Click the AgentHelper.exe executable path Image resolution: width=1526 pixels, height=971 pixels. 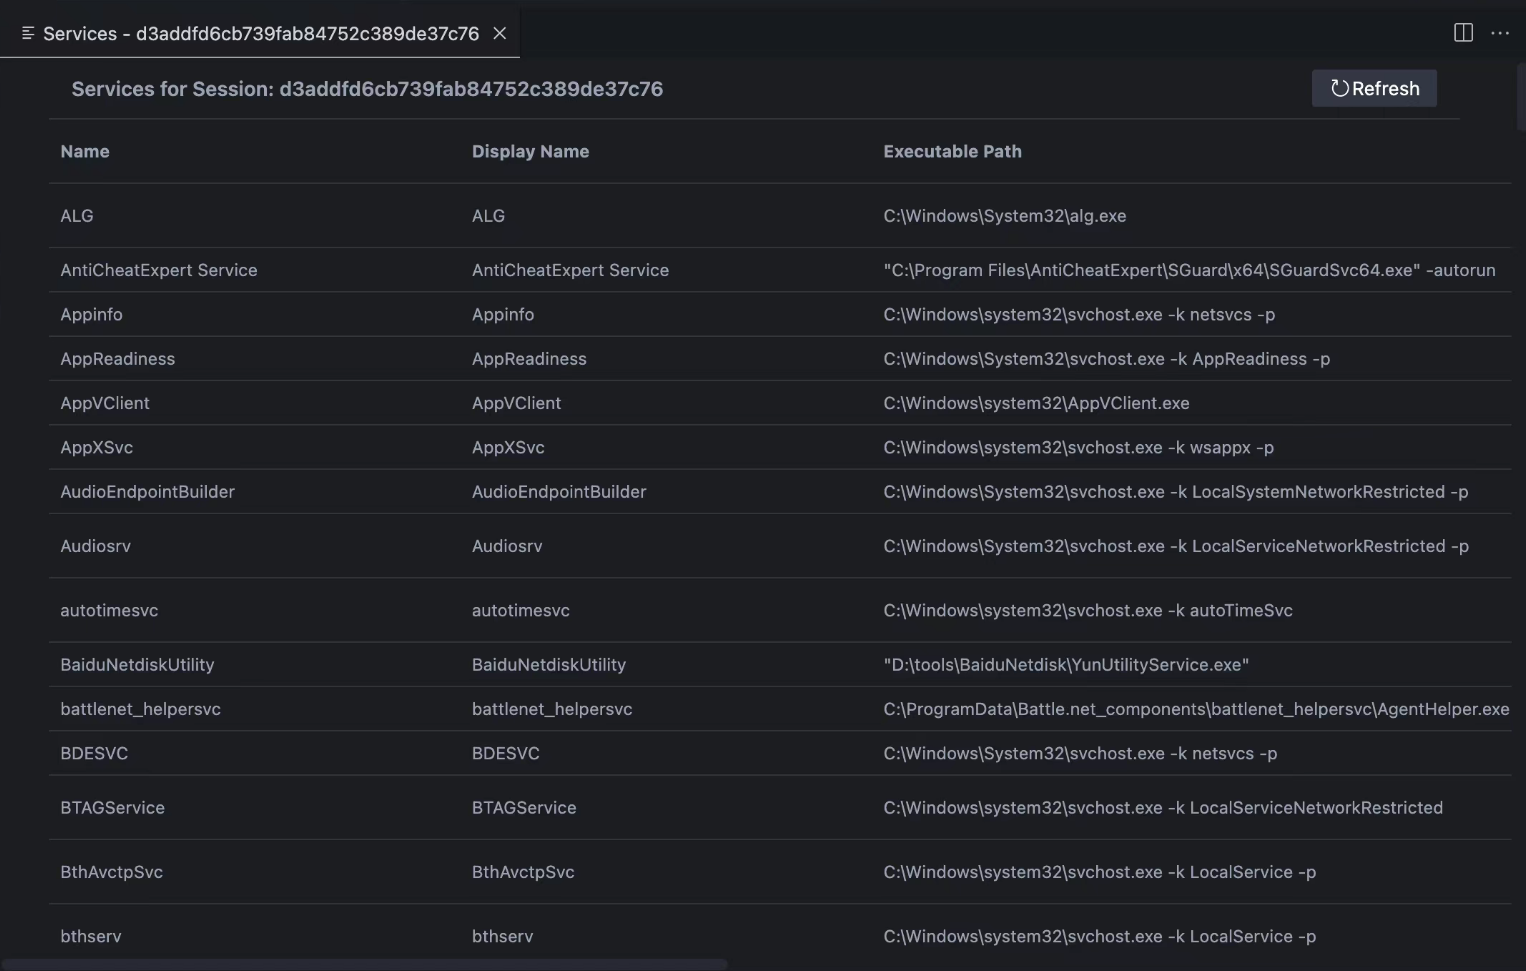click(x=1196, y=709)
